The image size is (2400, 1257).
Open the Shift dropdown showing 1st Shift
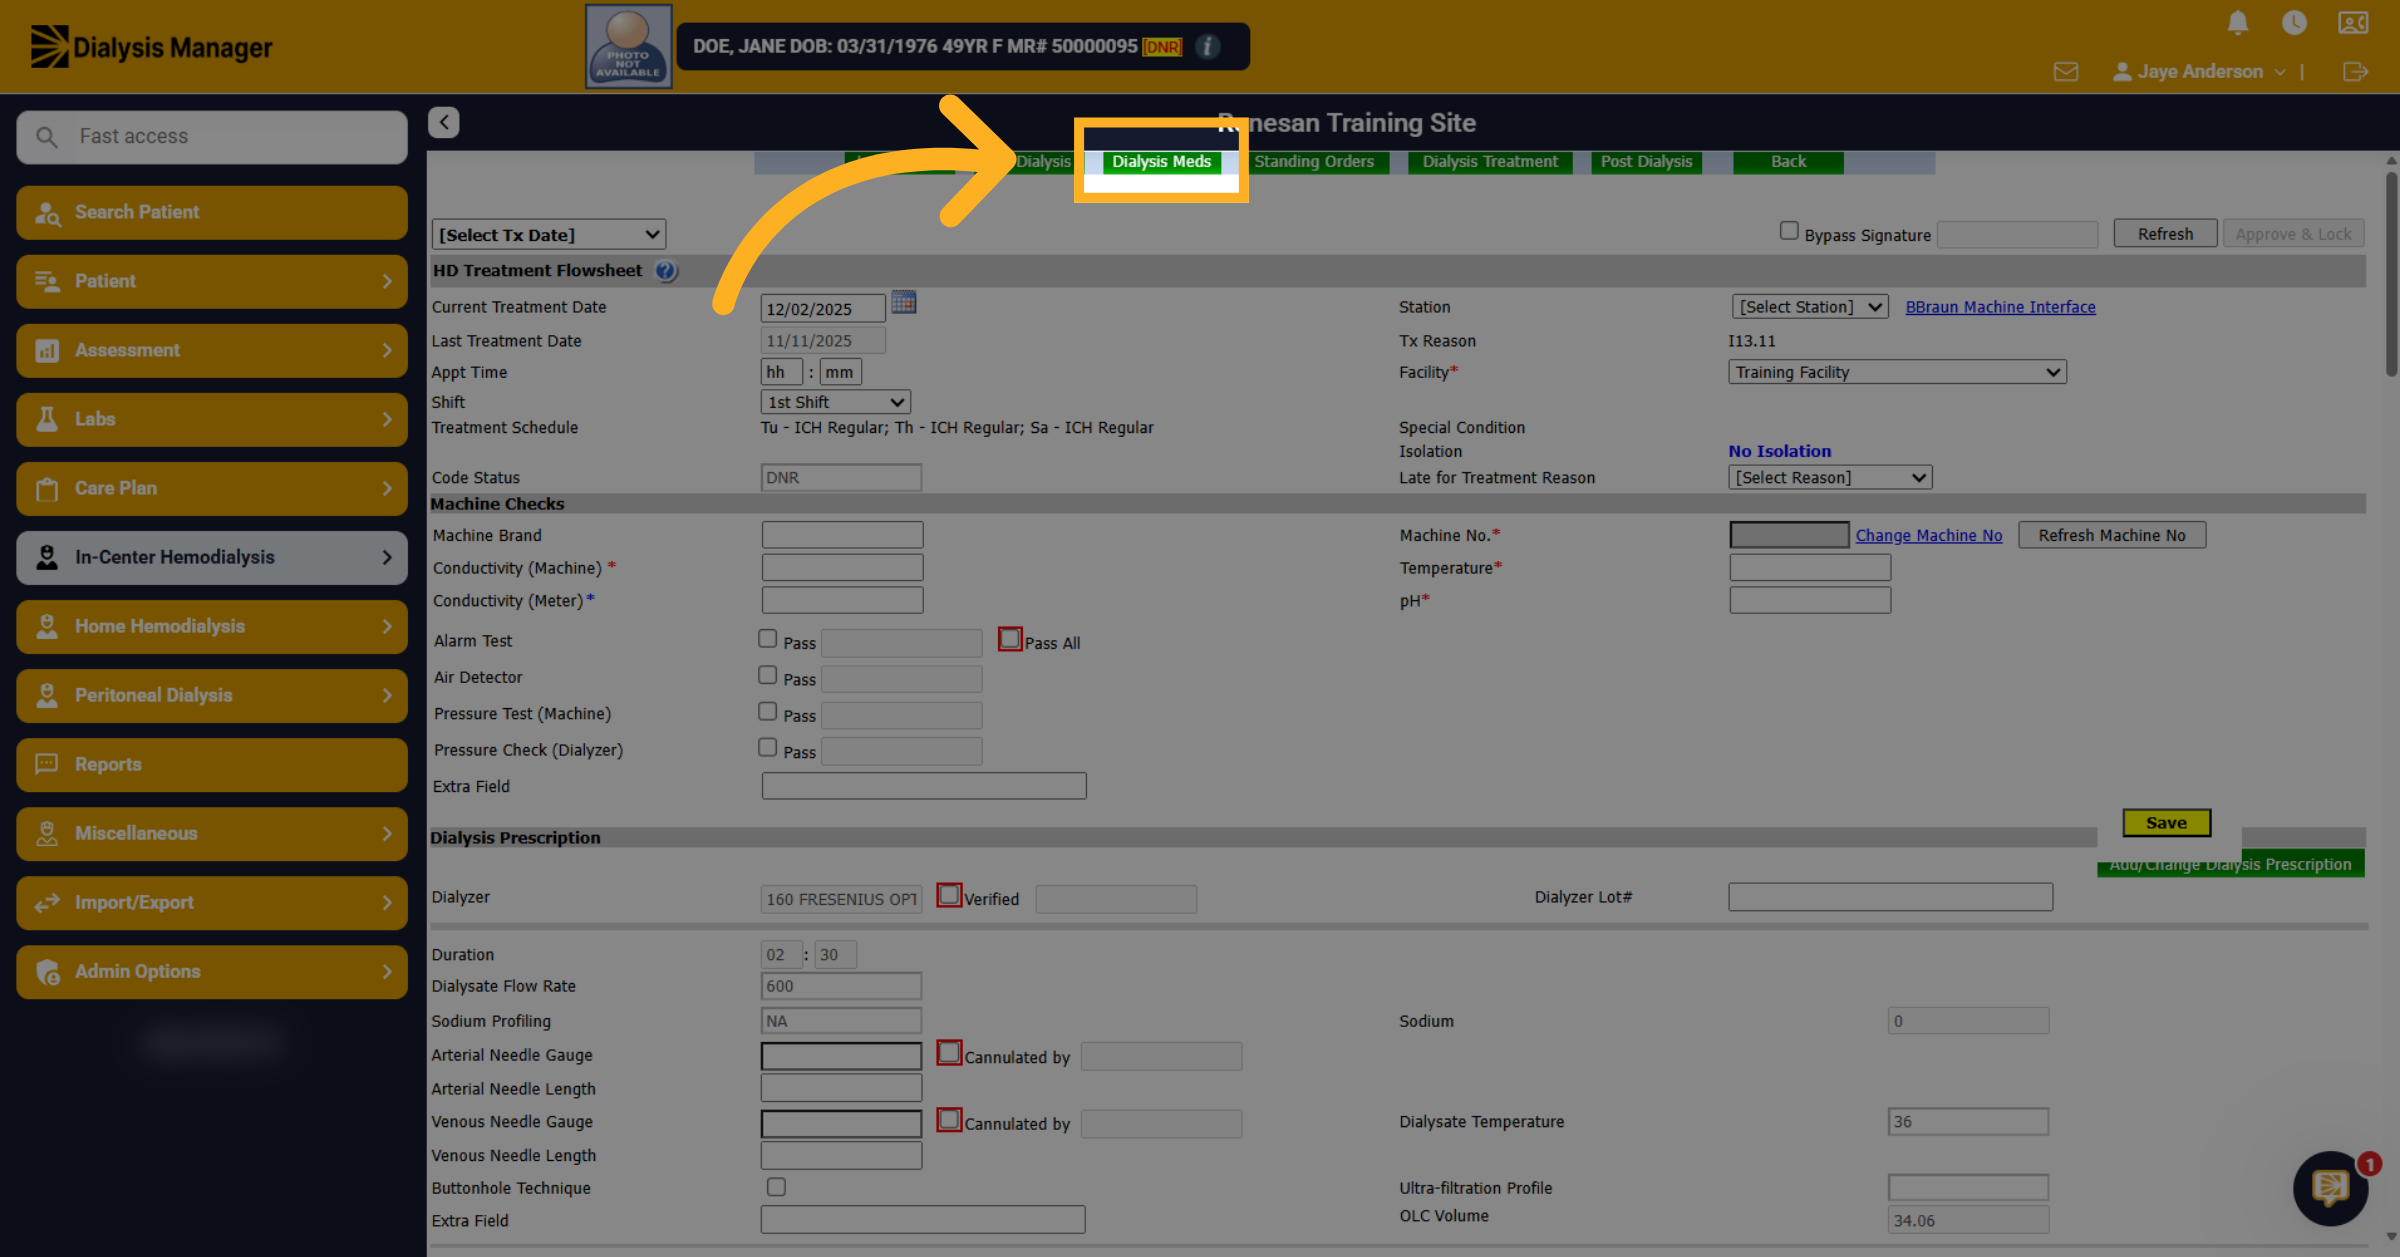pos(835,402)
